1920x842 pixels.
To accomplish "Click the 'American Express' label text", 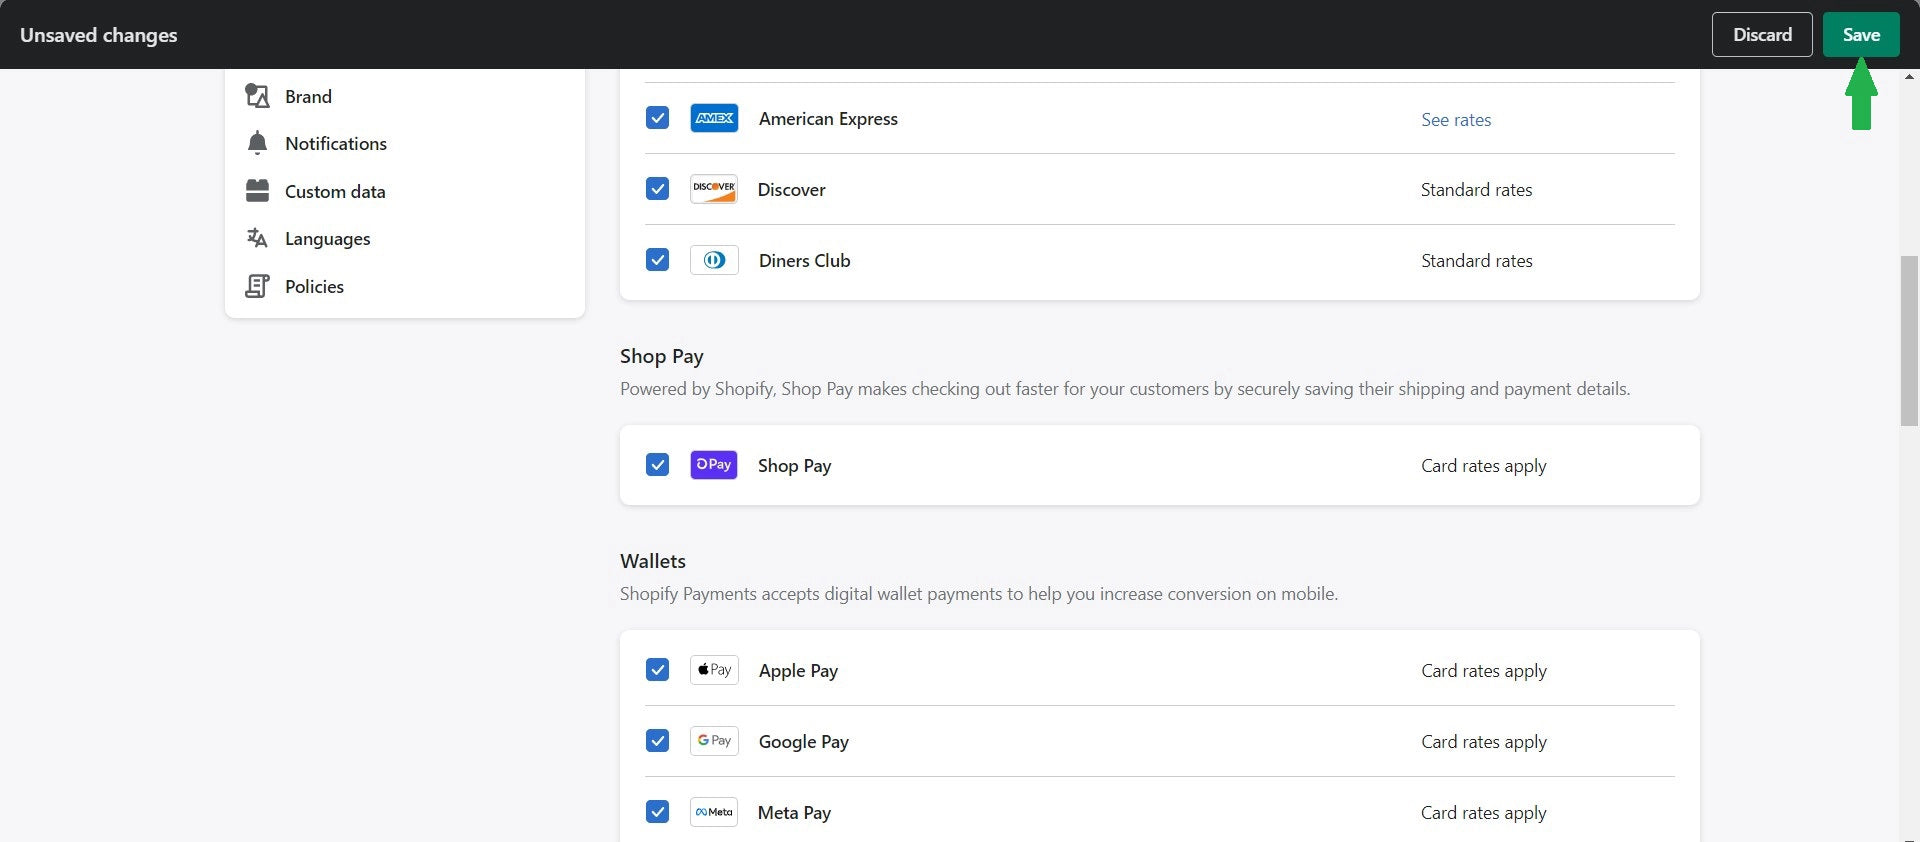I will coord(828,118).
